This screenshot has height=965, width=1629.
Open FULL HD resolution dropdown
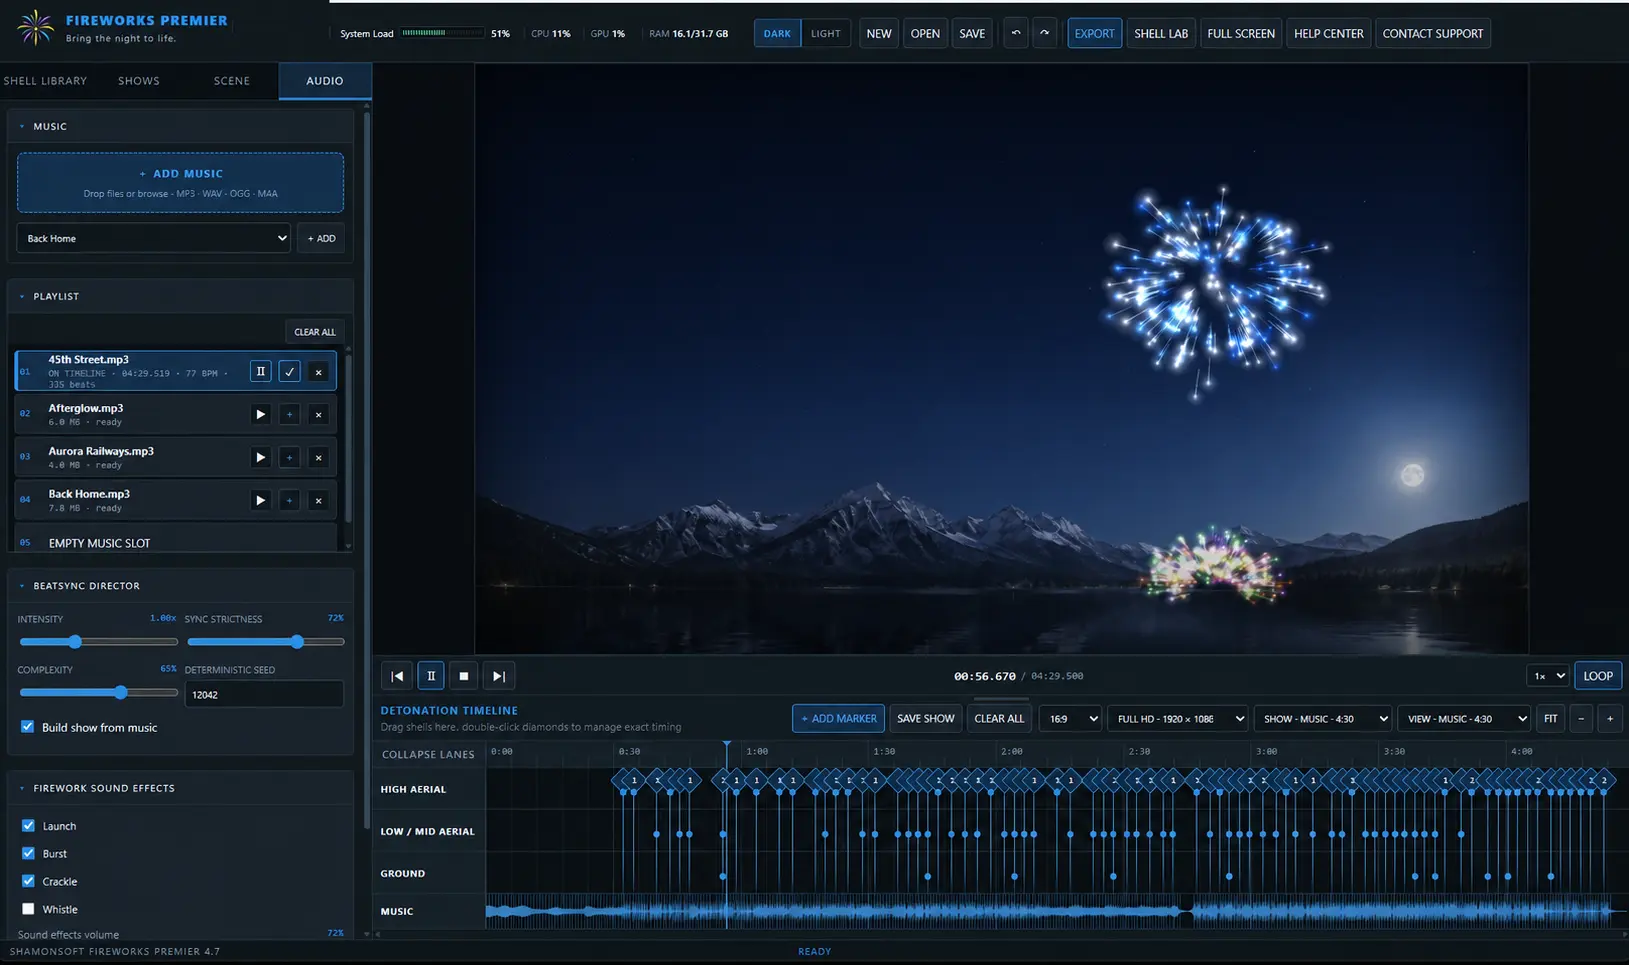point(1178,718)
